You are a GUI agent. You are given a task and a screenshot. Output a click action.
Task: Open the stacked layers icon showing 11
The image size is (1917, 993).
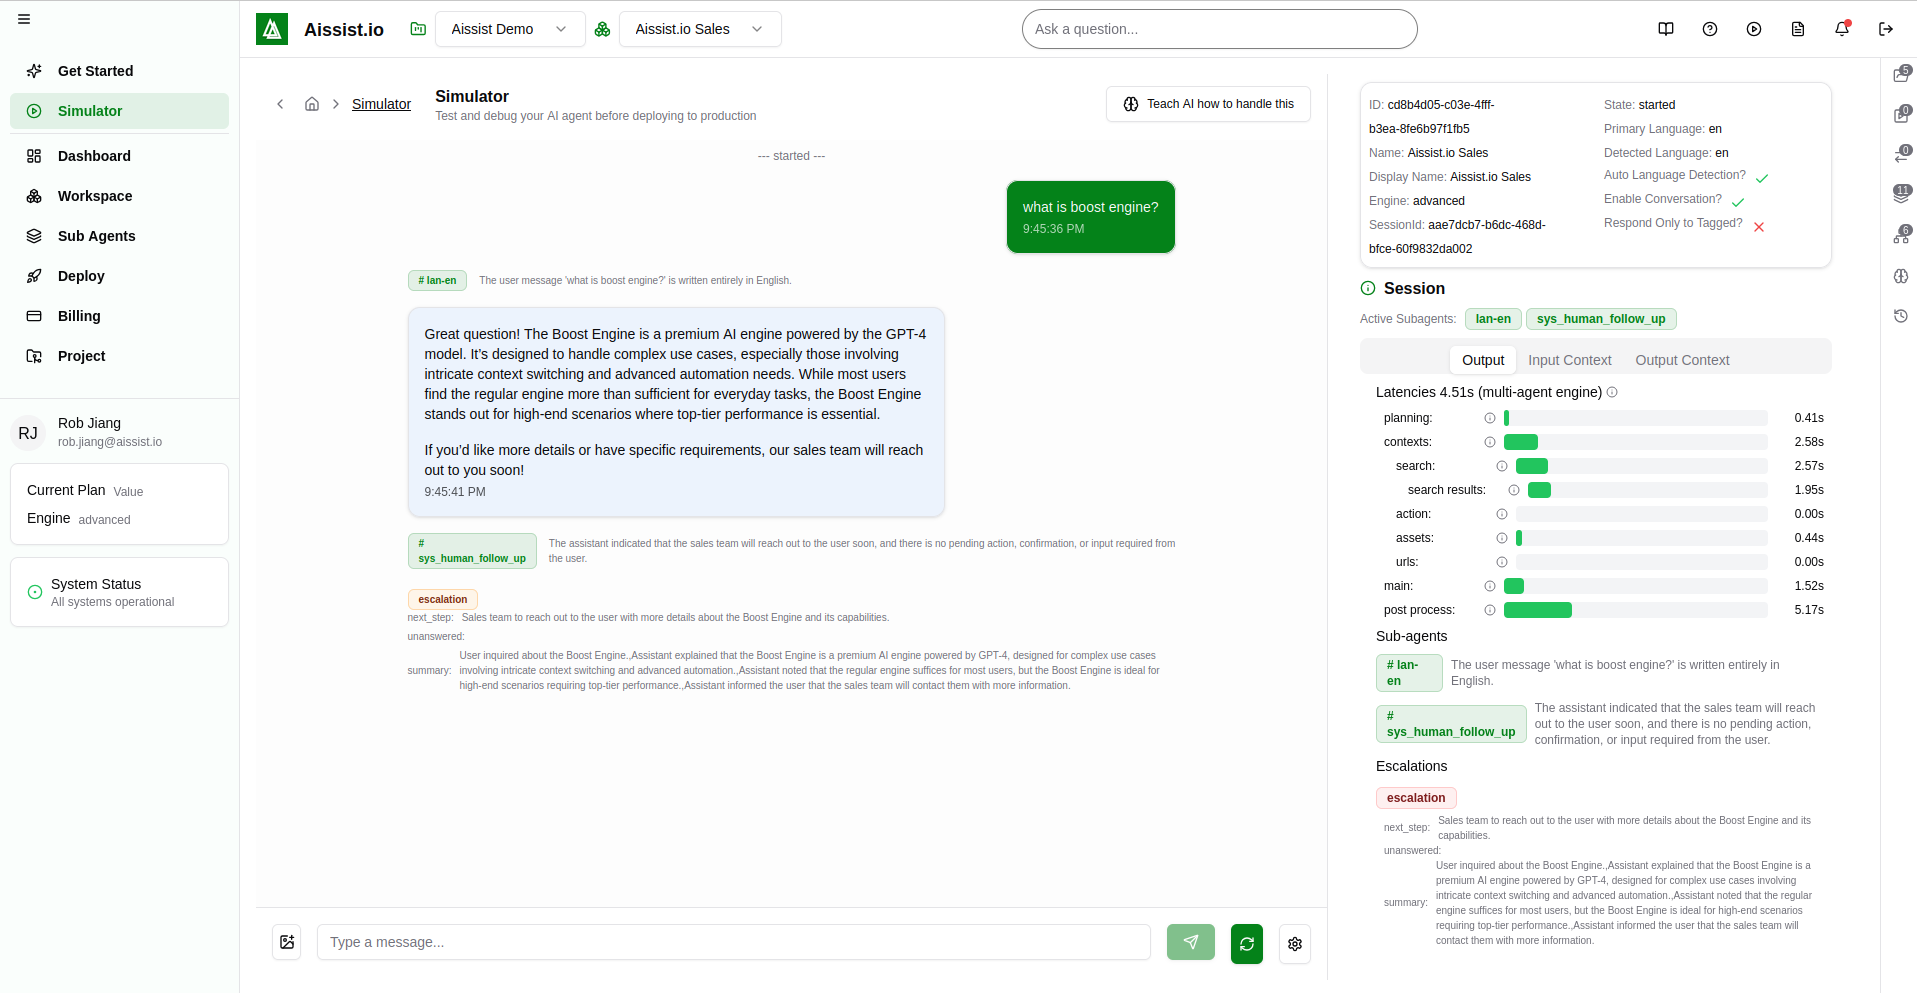point(1899,193)
